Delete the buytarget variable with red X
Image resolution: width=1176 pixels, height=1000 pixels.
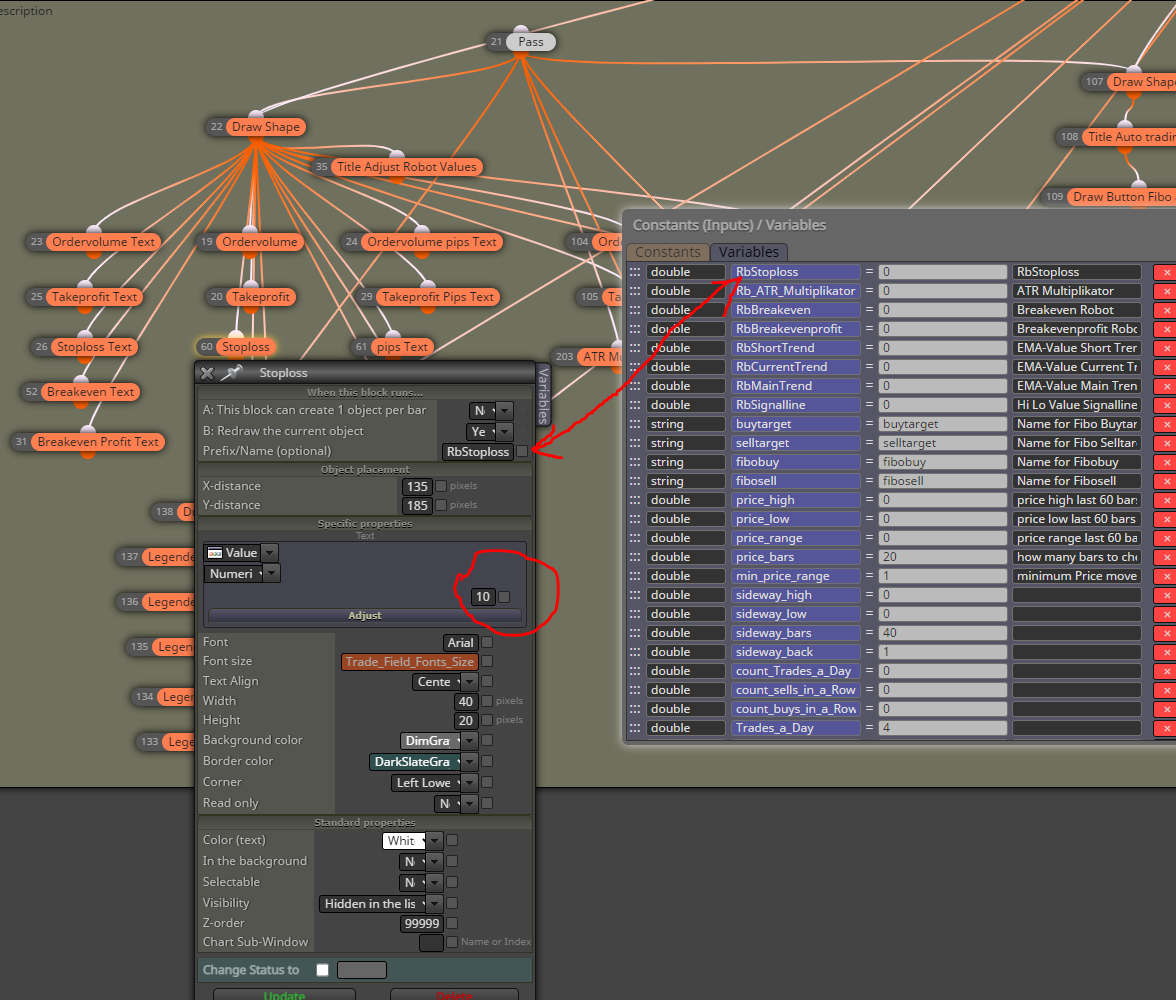click(x=1166, y=425)
